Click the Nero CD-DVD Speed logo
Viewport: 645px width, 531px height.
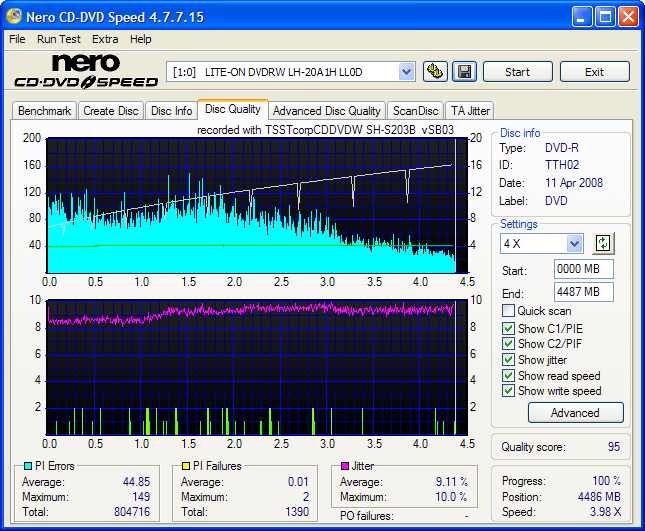(x=84, y=70)
